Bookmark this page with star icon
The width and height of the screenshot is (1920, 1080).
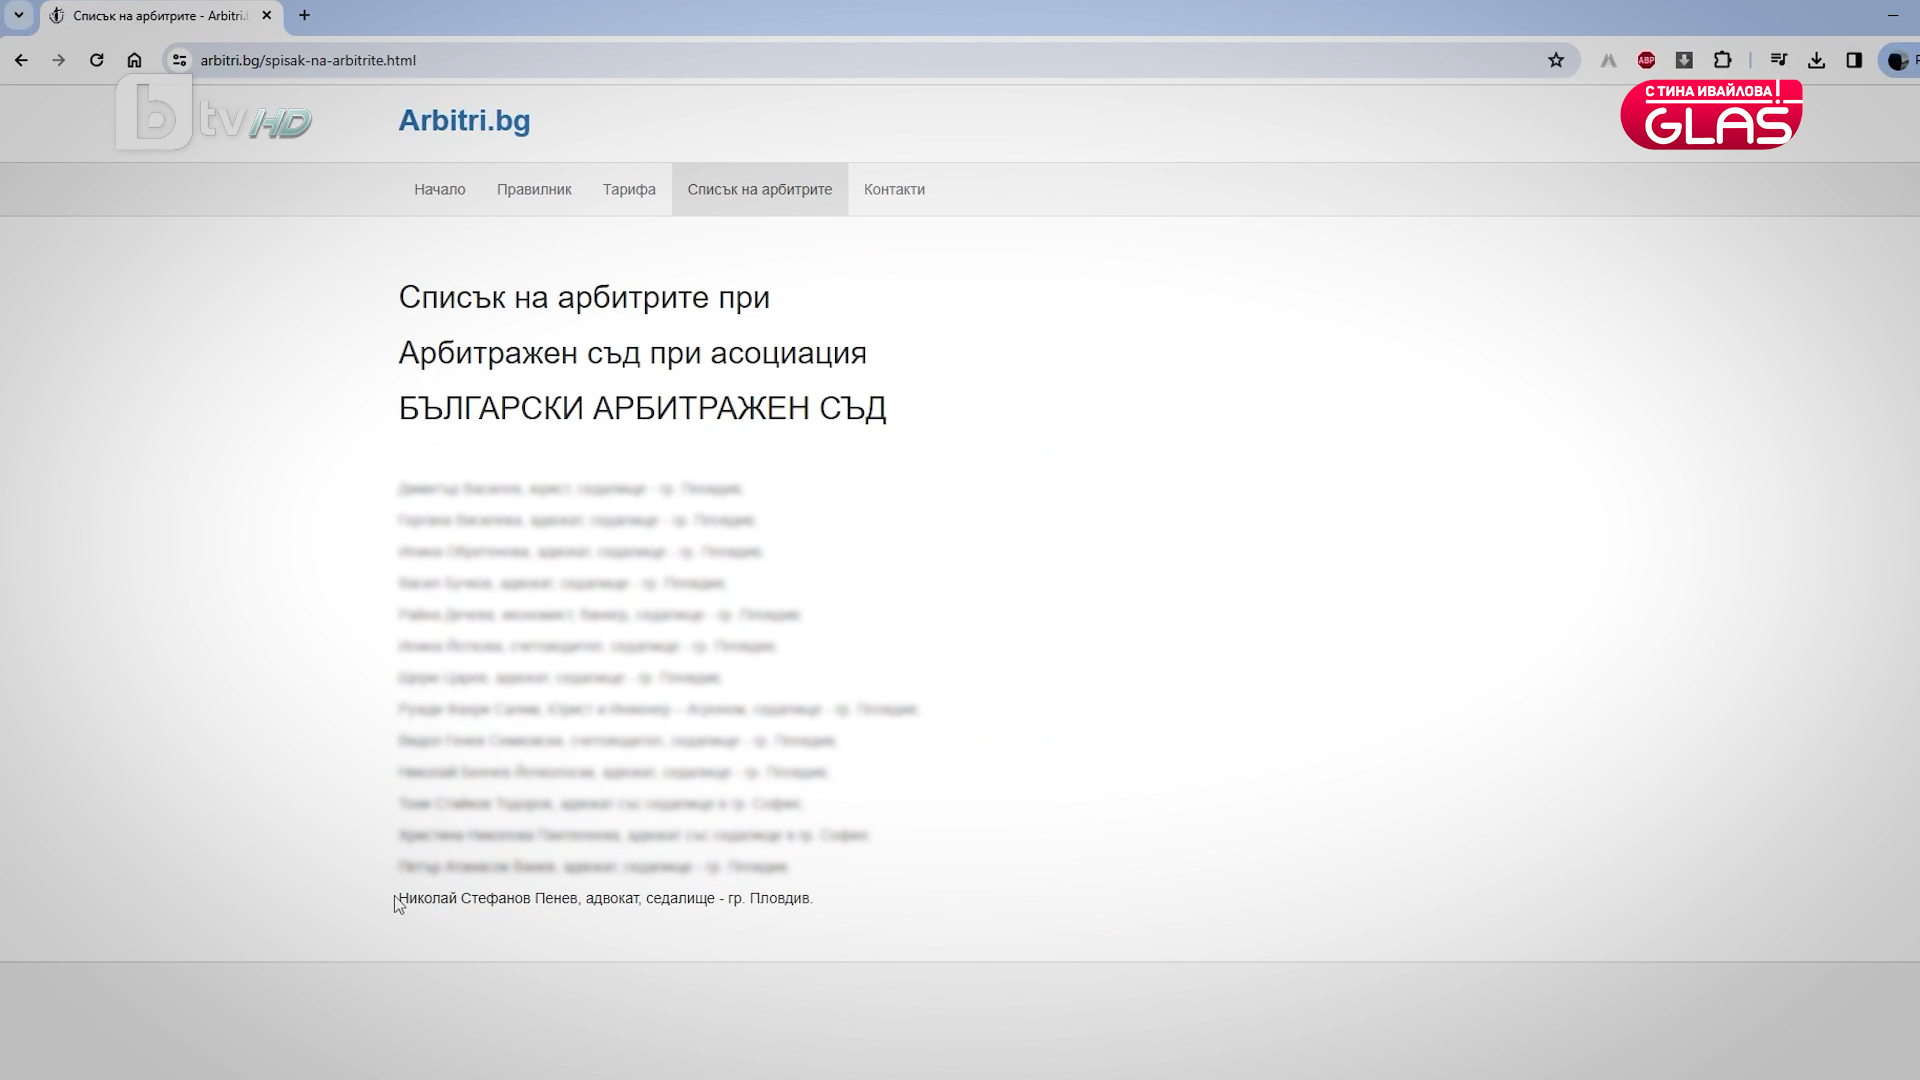1556,60
